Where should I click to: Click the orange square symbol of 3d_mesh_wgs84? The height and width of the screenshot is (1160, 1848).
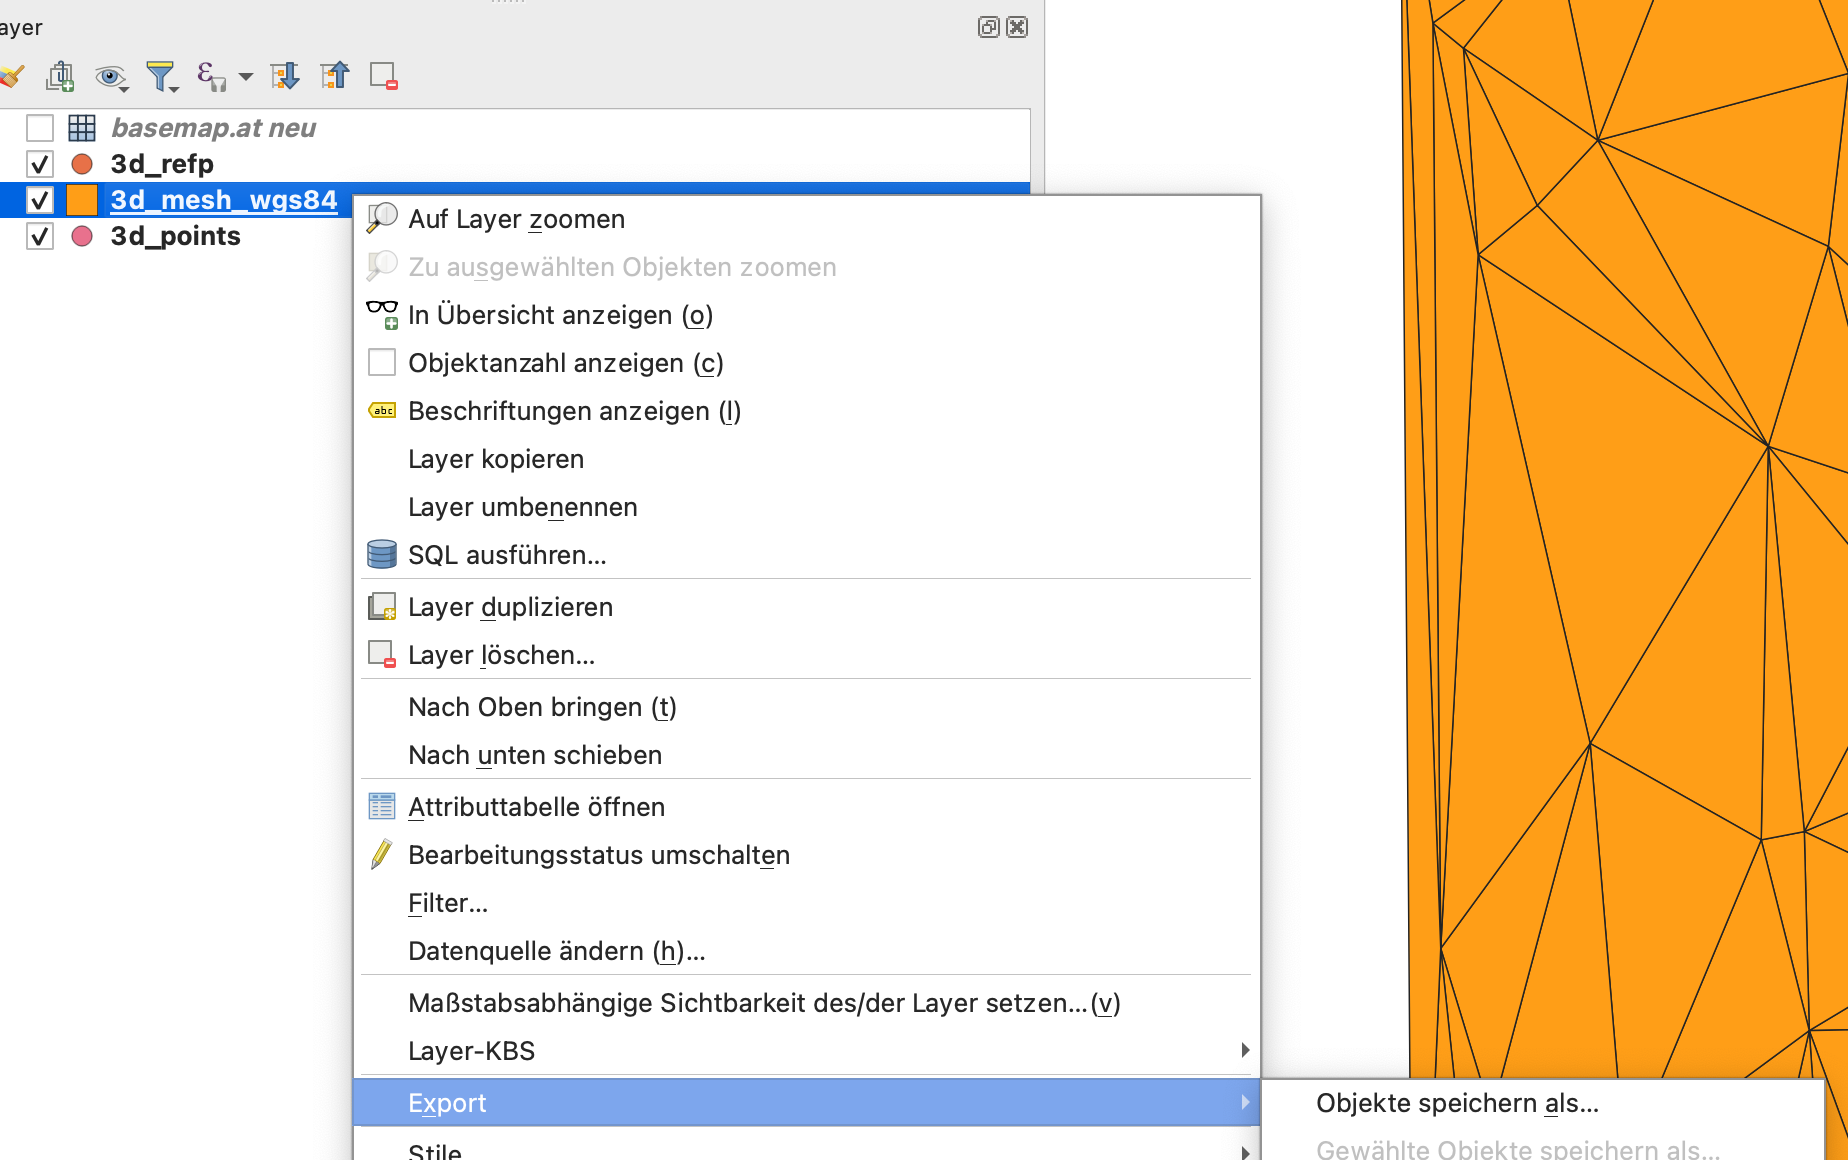coord(82,200)
